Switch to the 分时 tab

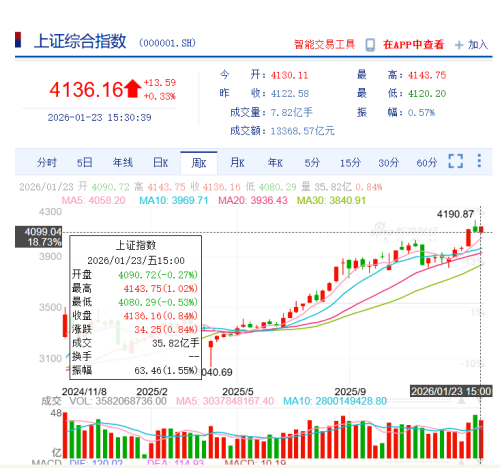[x=47, y=163]
